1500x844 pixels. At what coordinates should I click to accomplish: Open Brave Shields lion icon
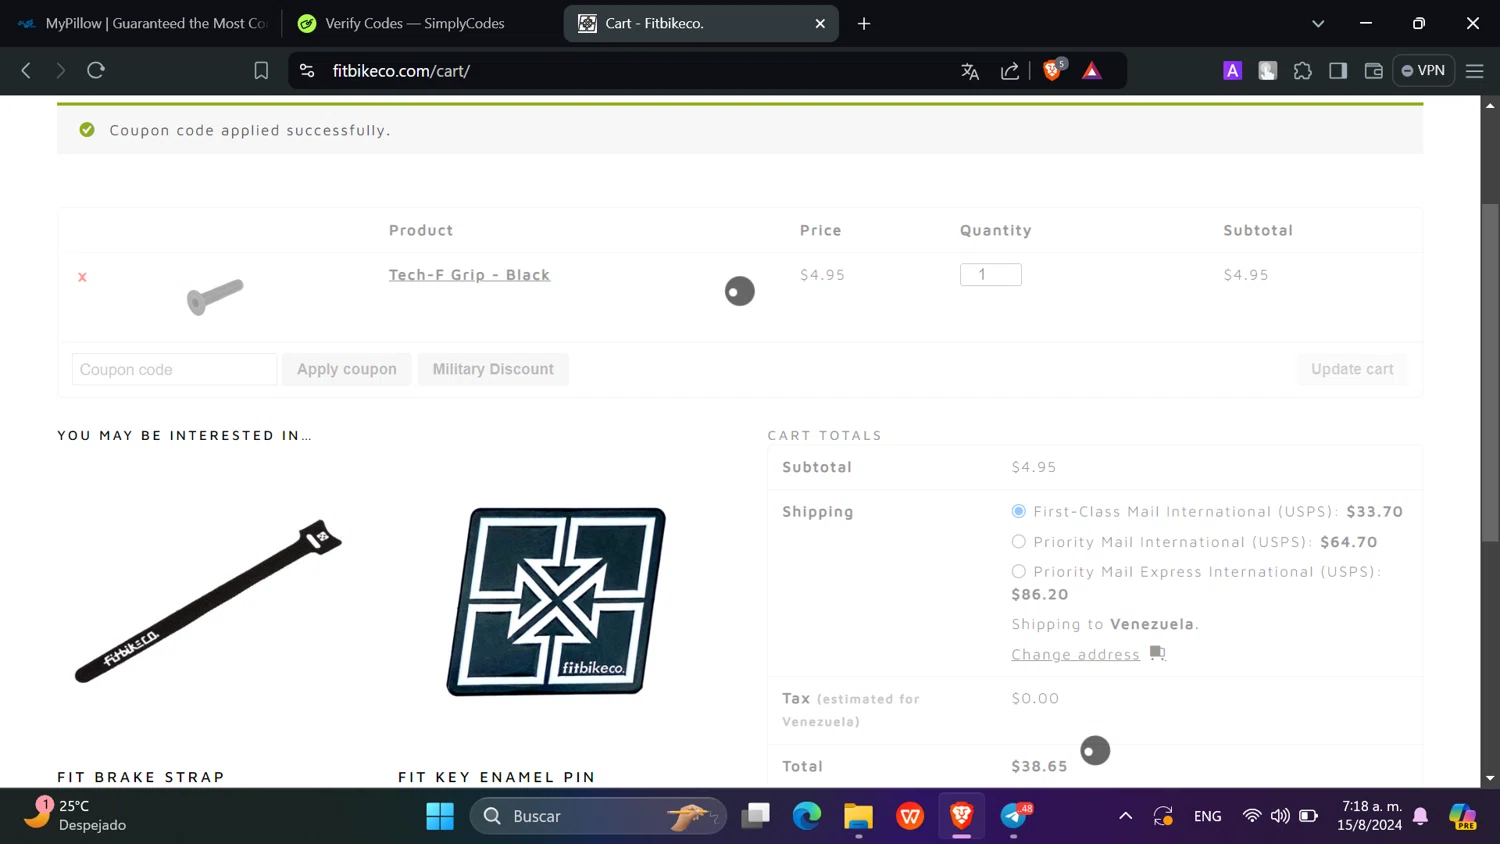(1052, 70)
